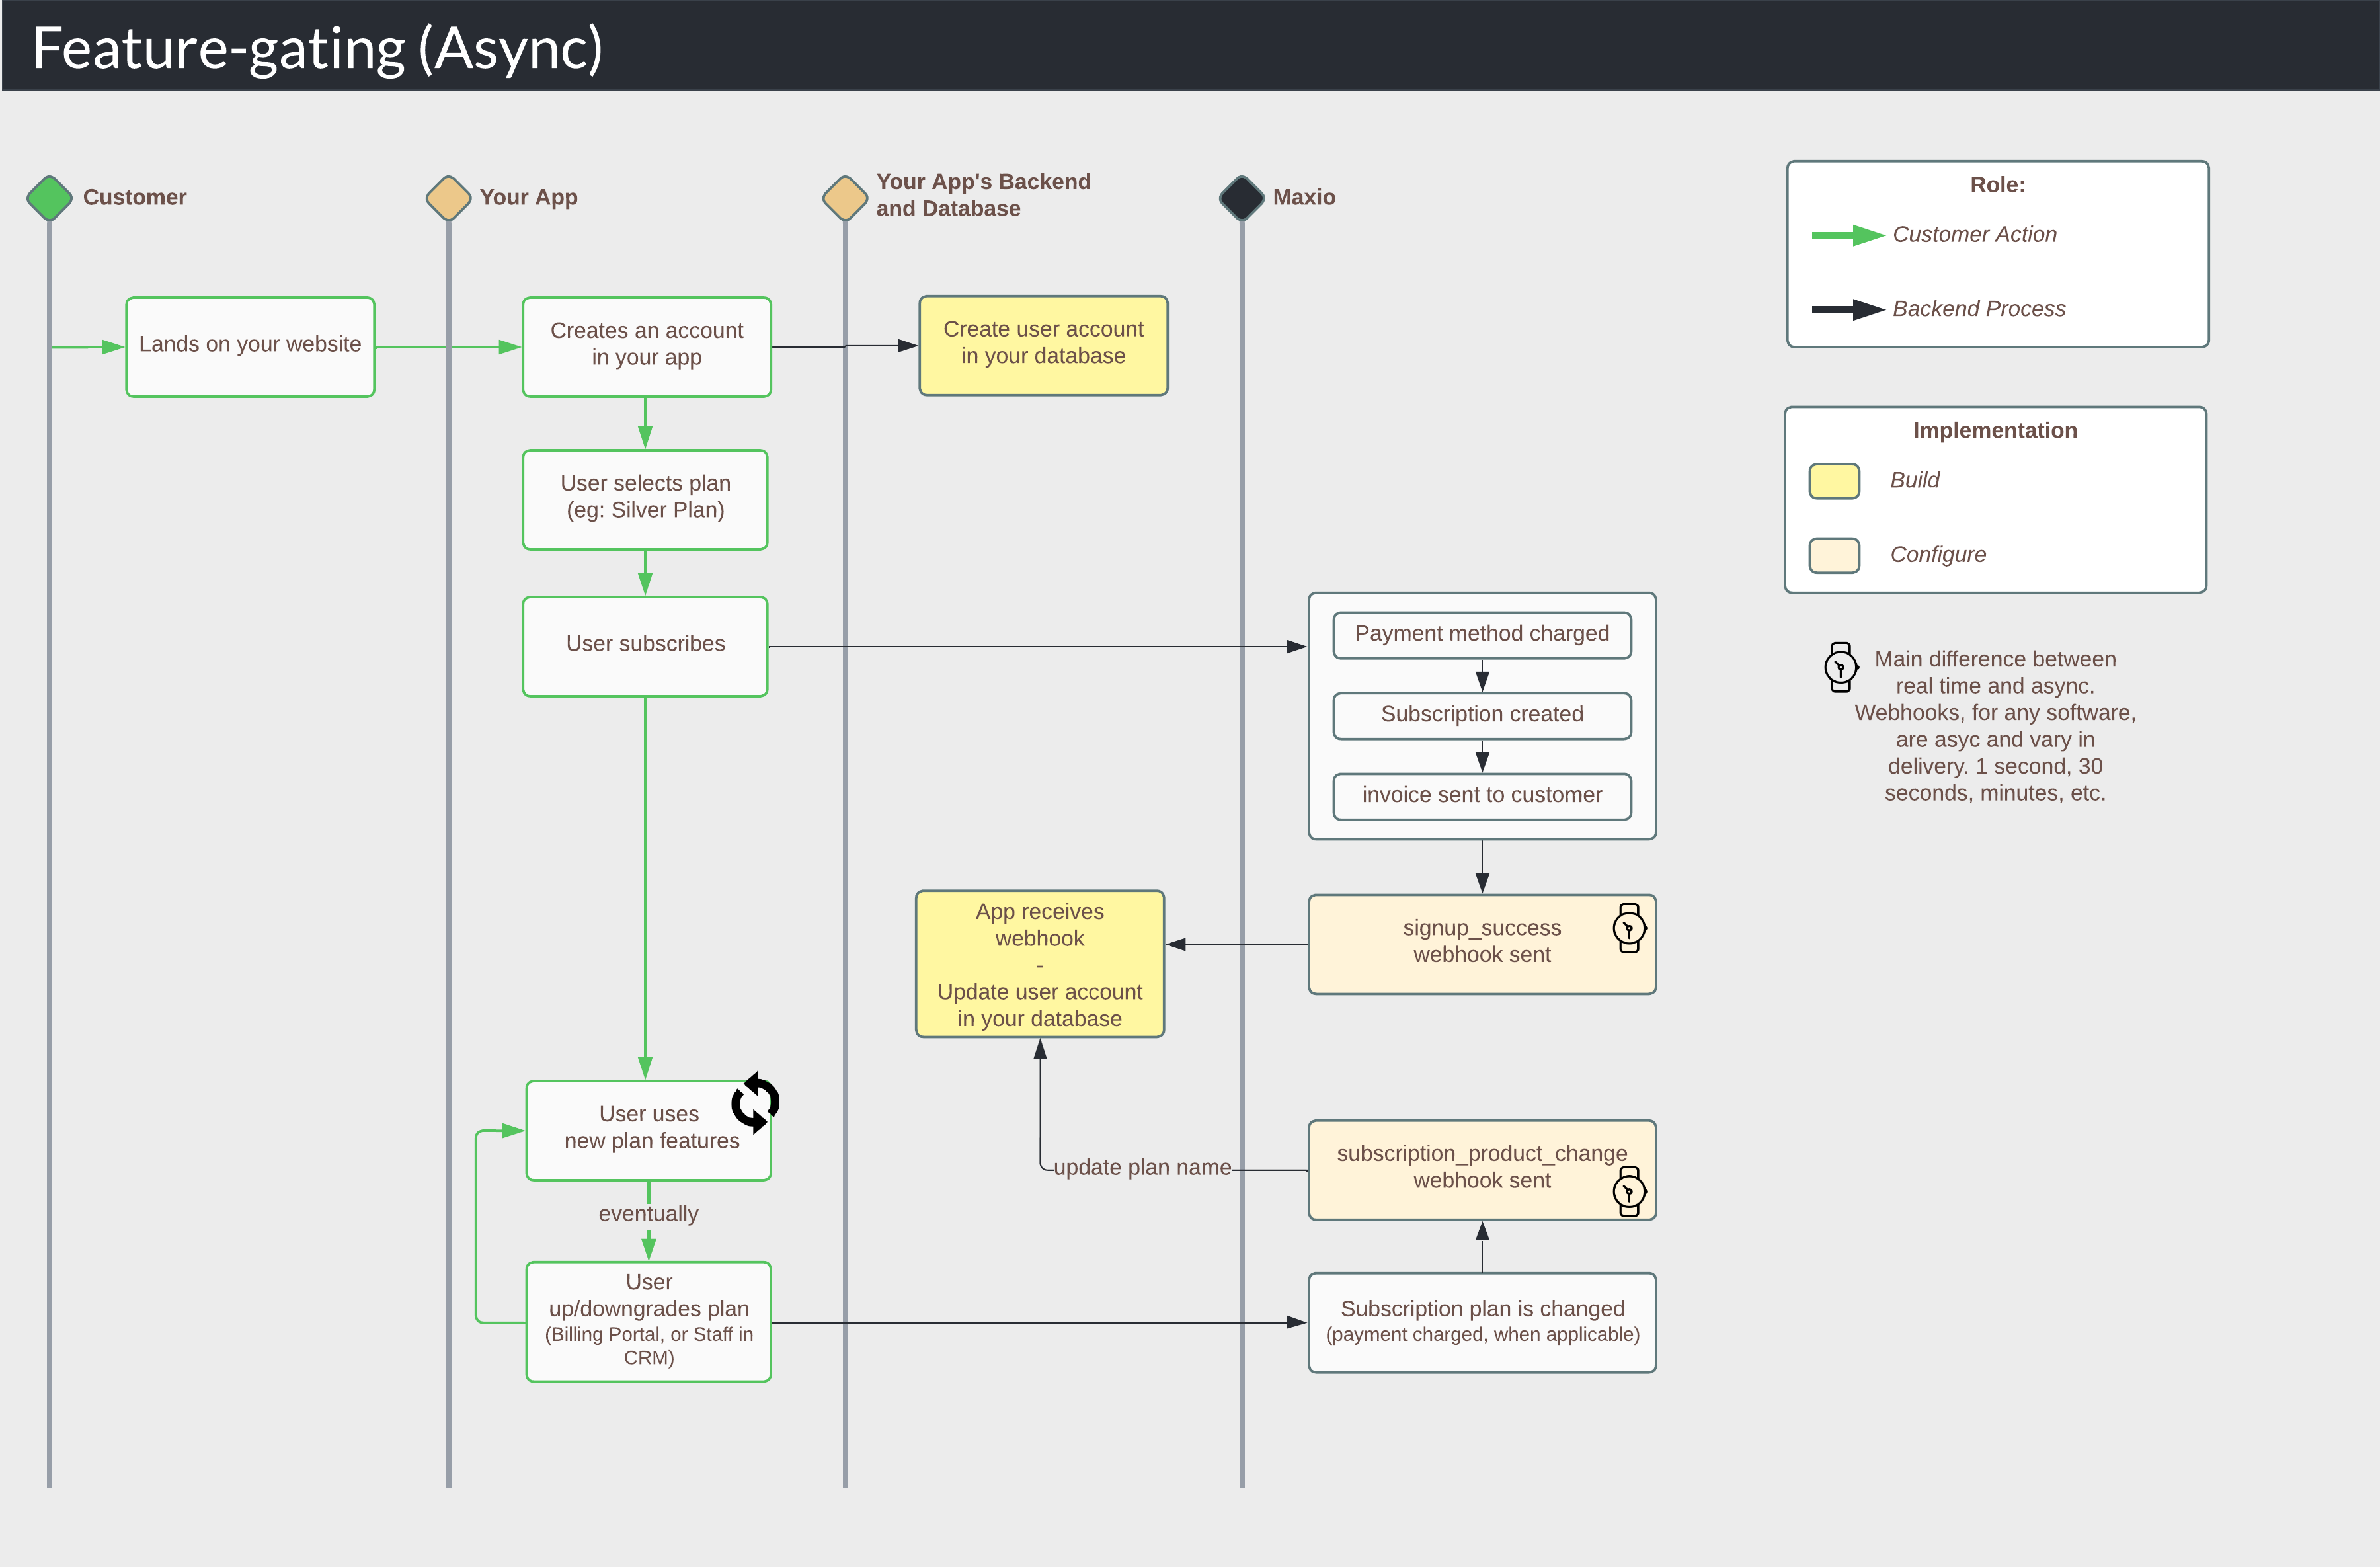Viewport: 2380px width, 1567px height.
Task: Click the 'Role:' legend heading
Action: (x=1997, y=185)
